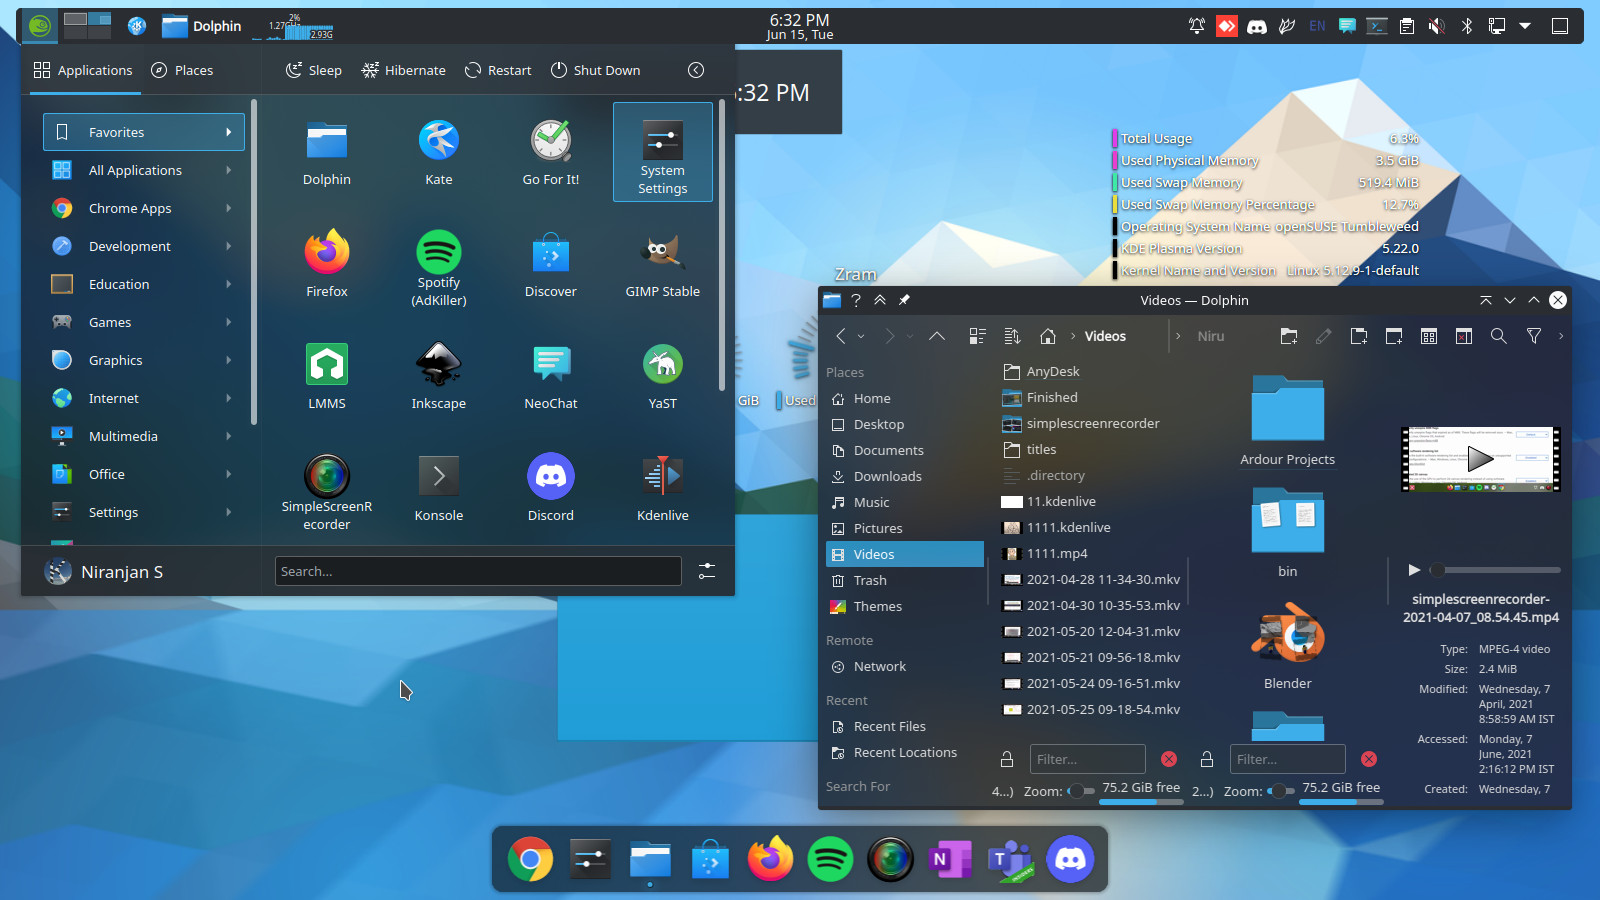Open Google Chrome from the dock
Image resolution: width=1600 pixels, height=900 pixels.
click(x=530, y=859)
